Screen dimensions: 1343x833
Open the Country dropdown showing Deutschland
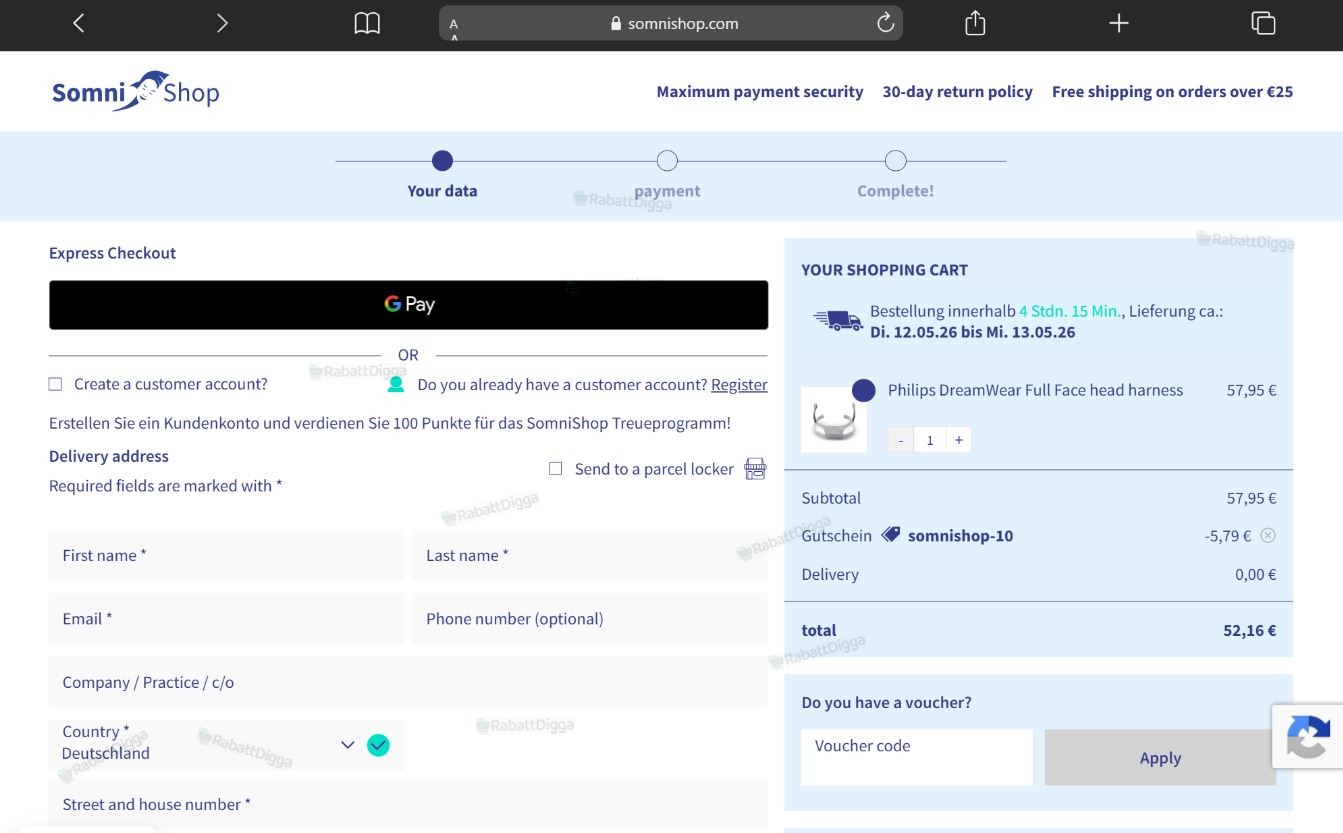[226, 744]
